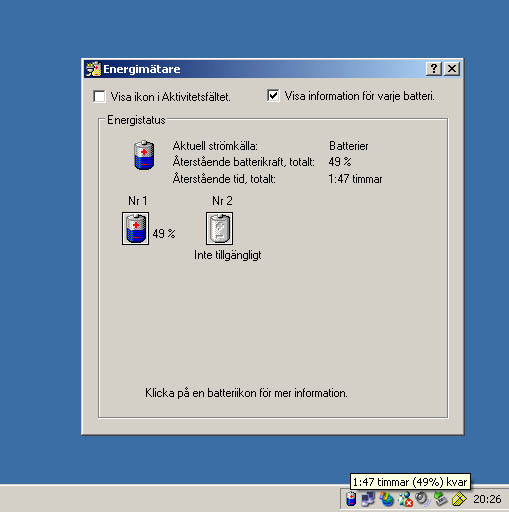
Task: Click the Inte tillgängligt label under Nr 2
Action: pos(228,255)
